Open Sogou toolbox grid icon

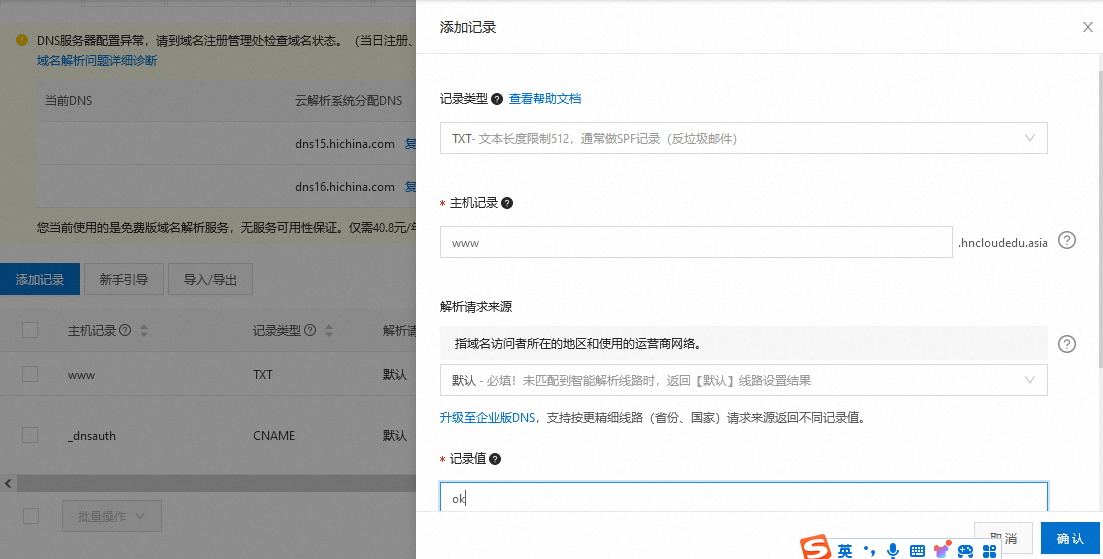tap(990, 551)
